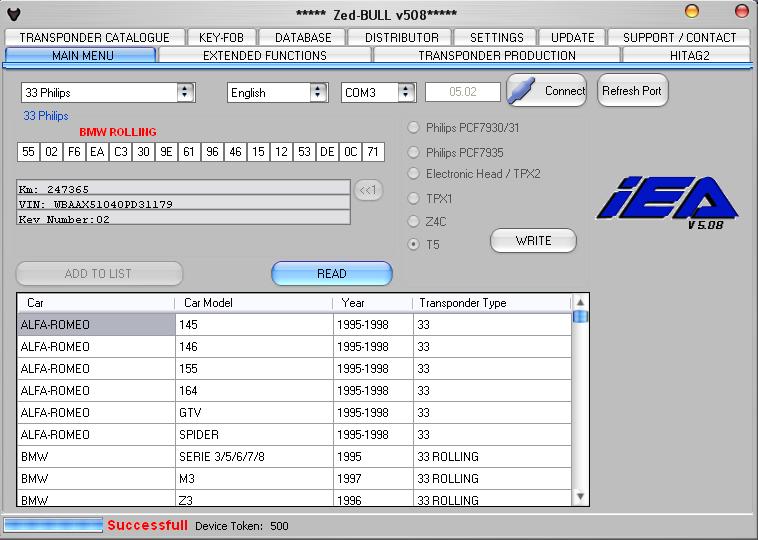Click the VIN WBAAX51040PD31179 field
758x540 pixels.
pos(183,203)
